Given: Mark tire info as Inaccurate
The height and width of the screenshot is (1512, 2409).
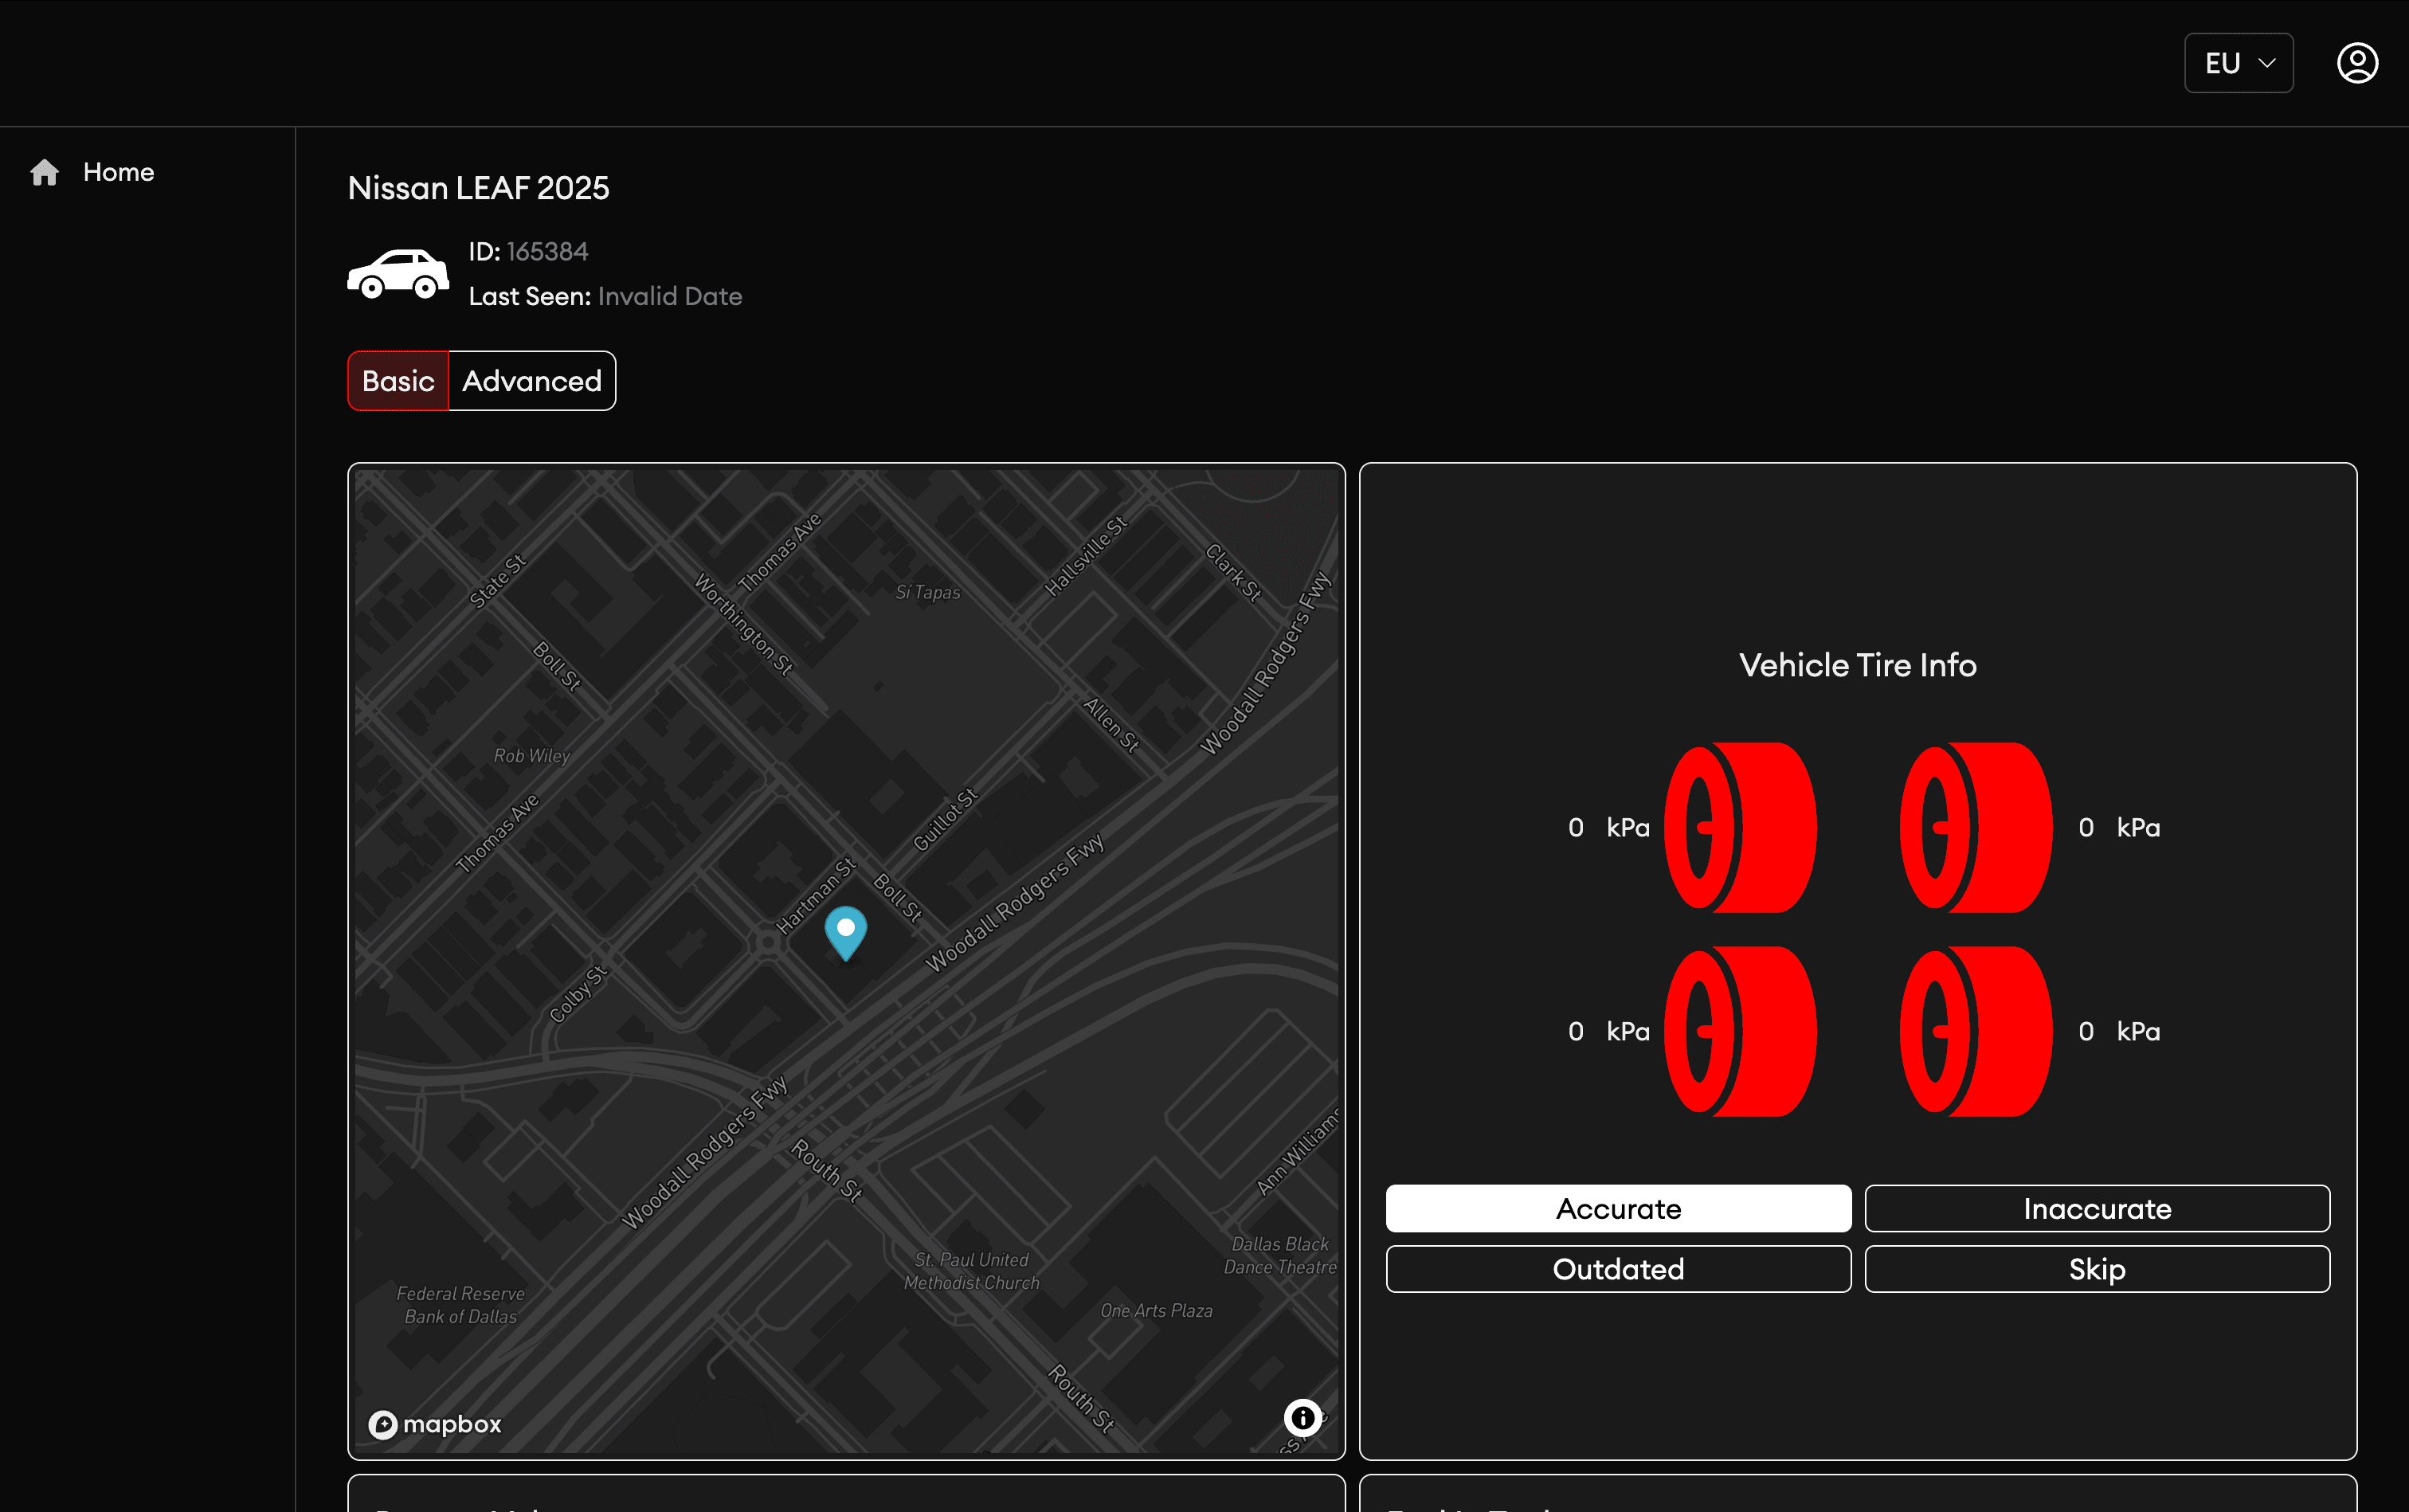Looking at the screenshot, I should pyautogui.click(x=2096, y=1209).
